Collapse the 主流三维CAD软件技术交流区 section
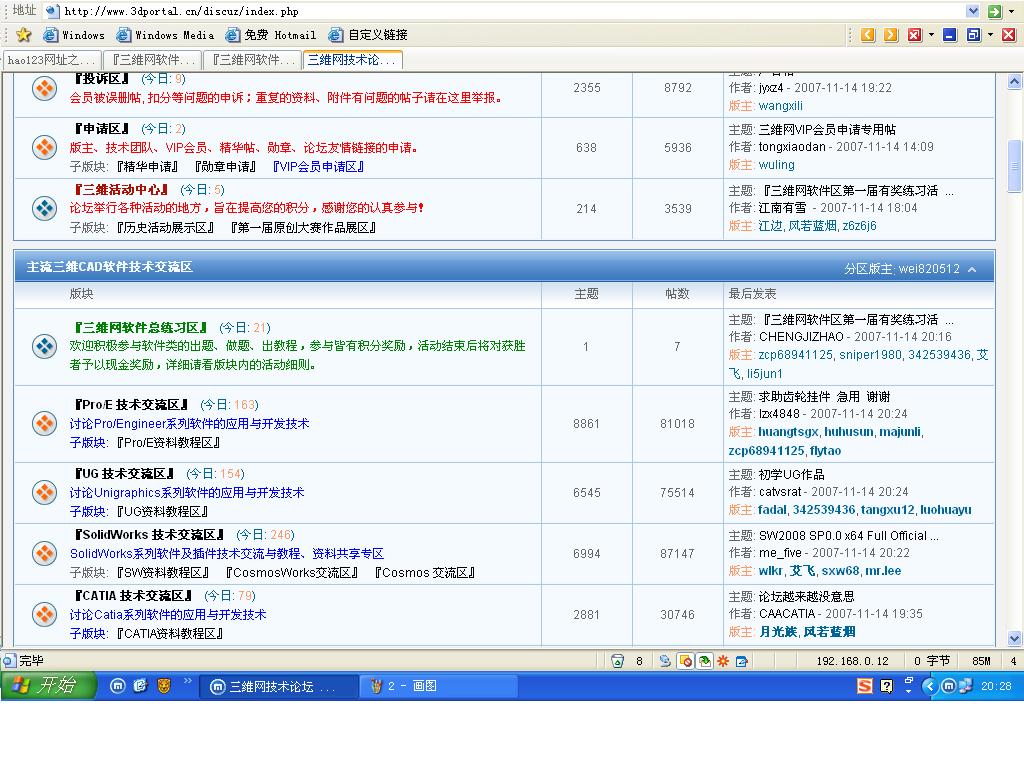 (972, 269)
